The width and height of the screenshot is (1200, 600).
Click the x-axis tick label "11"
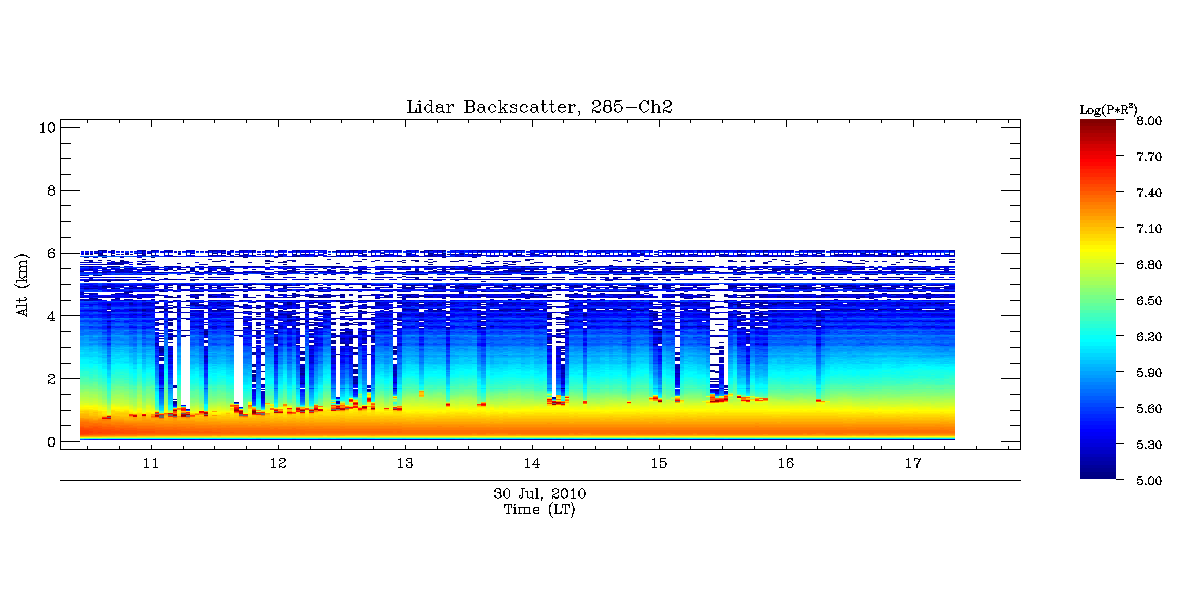click(151, 464)
